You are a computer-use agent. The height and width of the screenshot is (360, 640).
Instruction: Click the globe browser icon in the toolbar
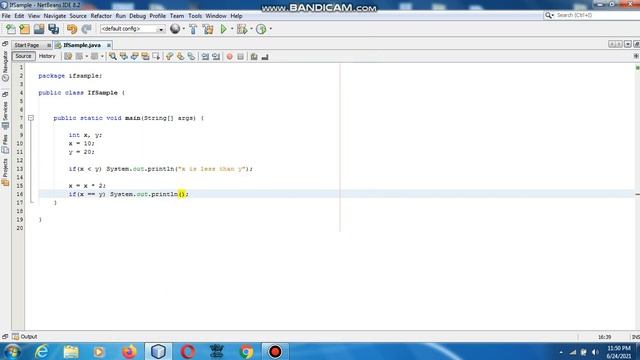click(x=175, y=29)
